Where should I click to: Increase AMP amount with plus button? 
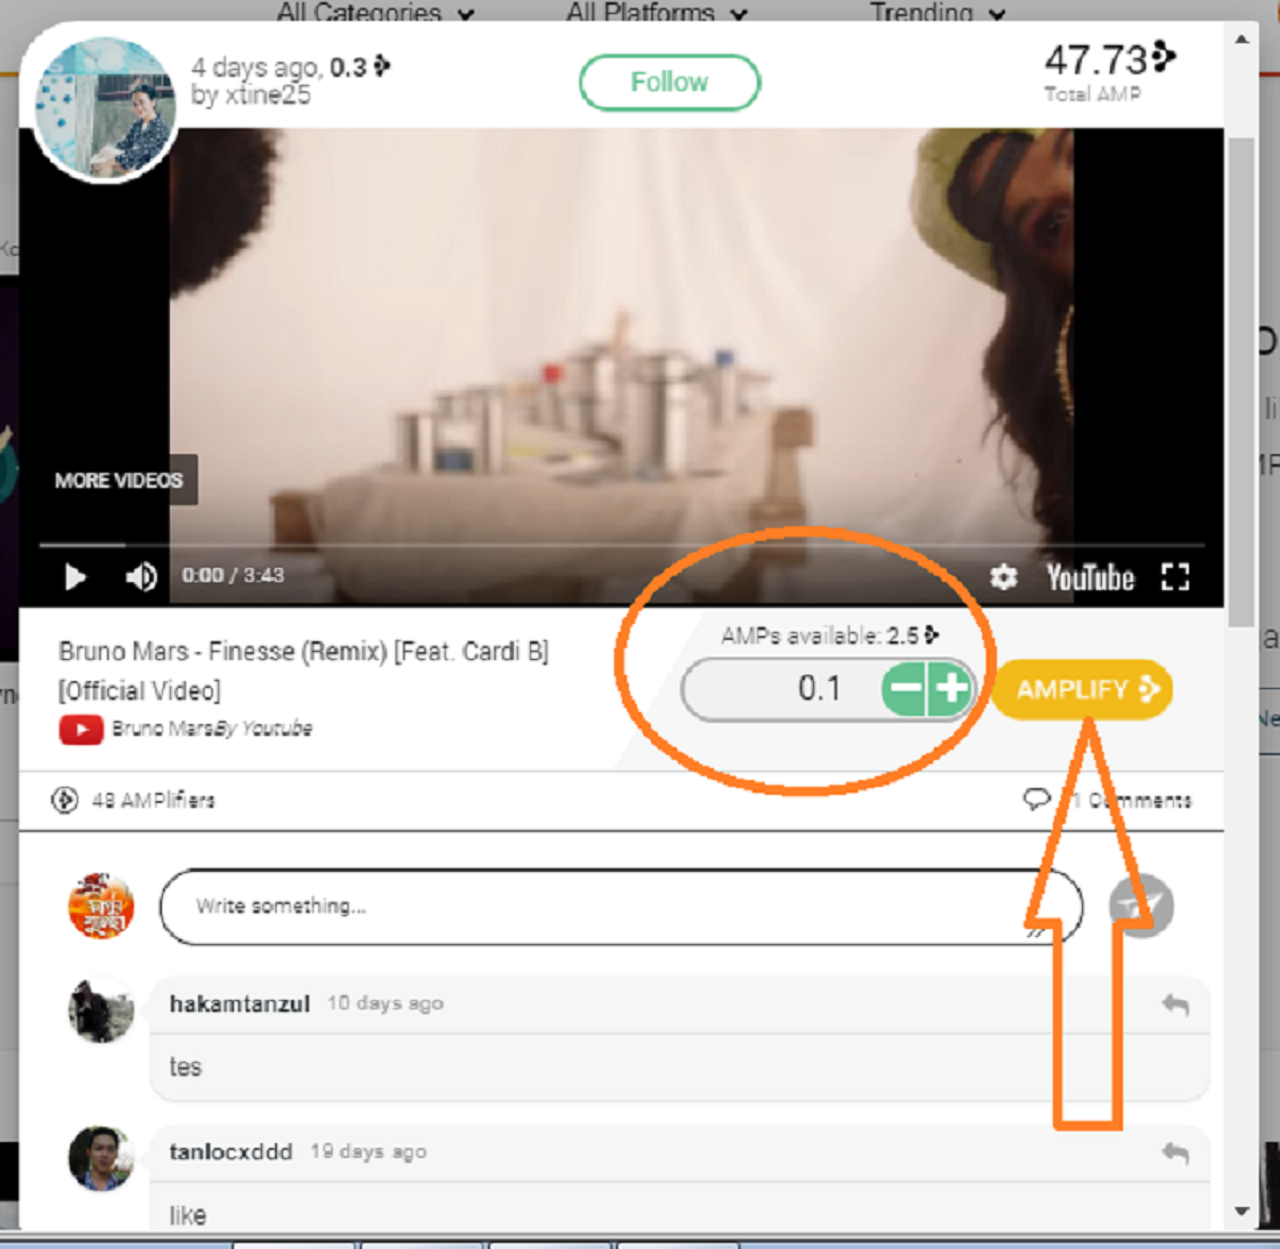[x=951, y=689]
